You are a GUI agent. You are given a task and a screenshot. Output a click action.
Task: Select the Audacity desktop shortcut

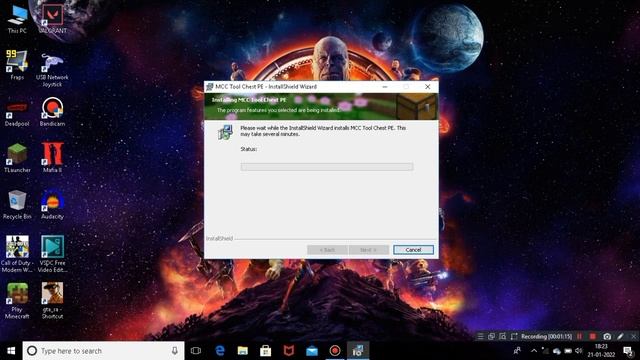[x=52, y=205]
